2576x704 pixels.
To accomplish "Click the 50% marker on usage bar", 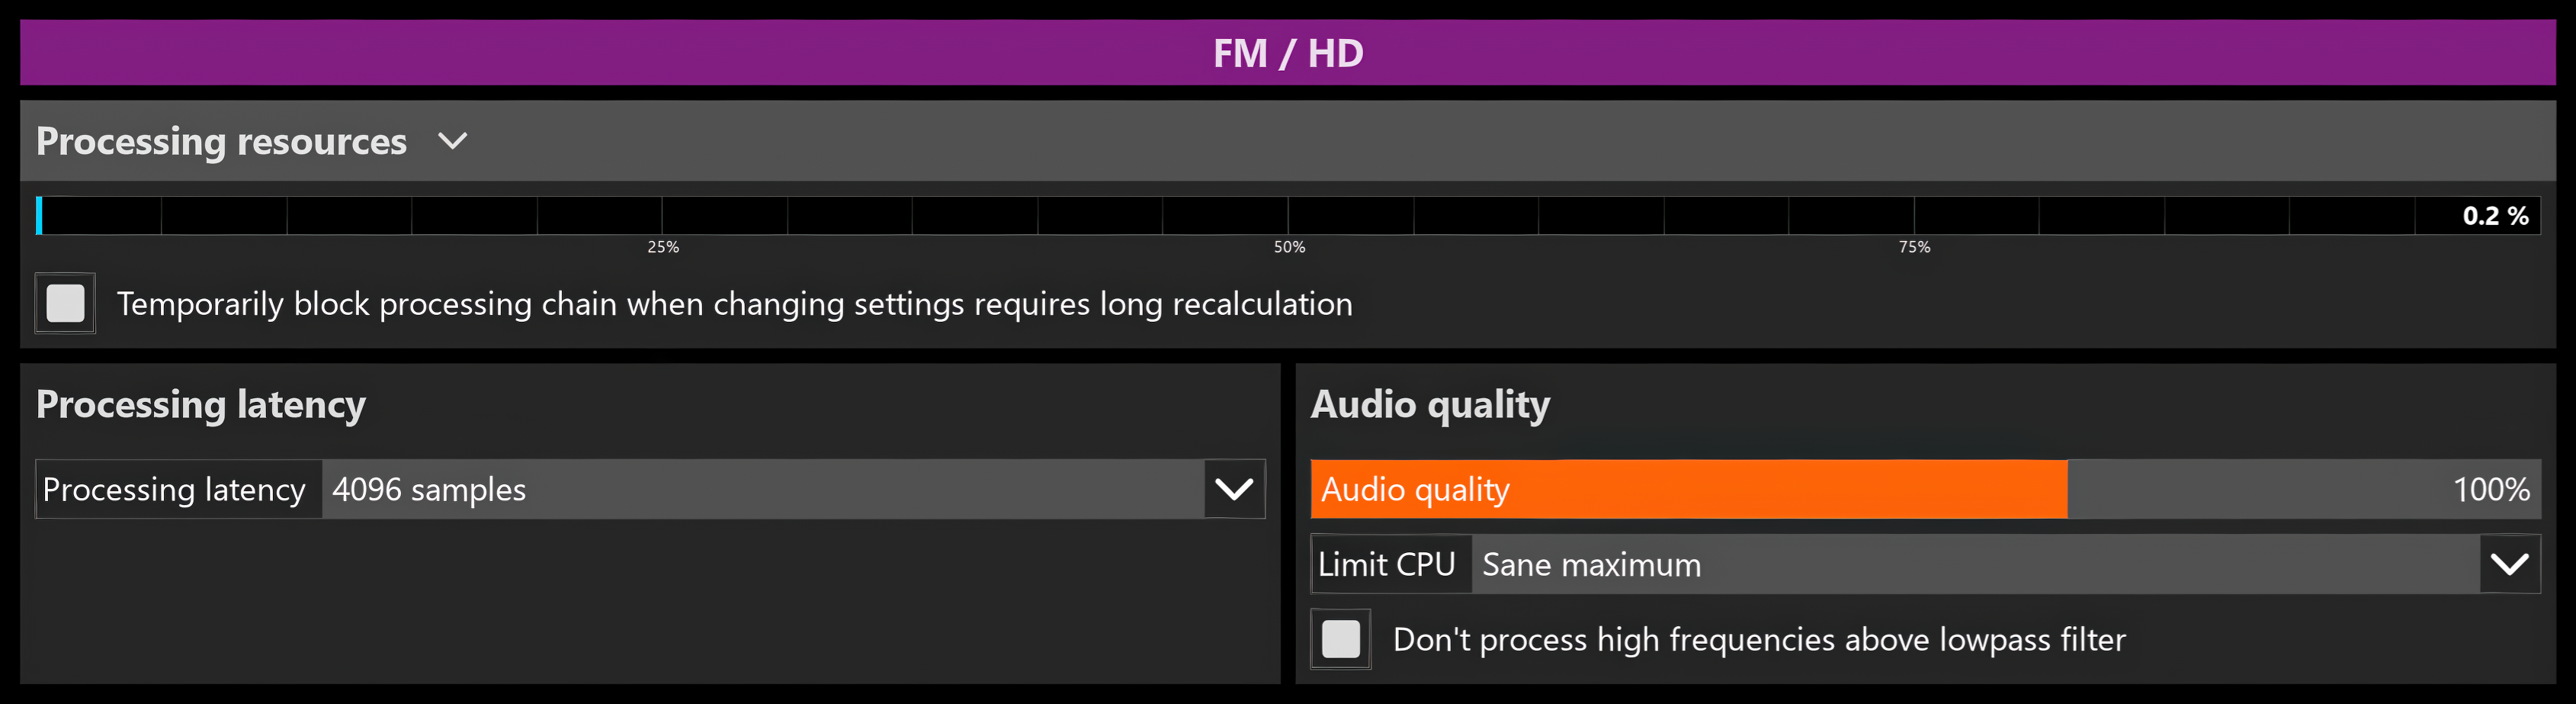I will [1289, 247].
